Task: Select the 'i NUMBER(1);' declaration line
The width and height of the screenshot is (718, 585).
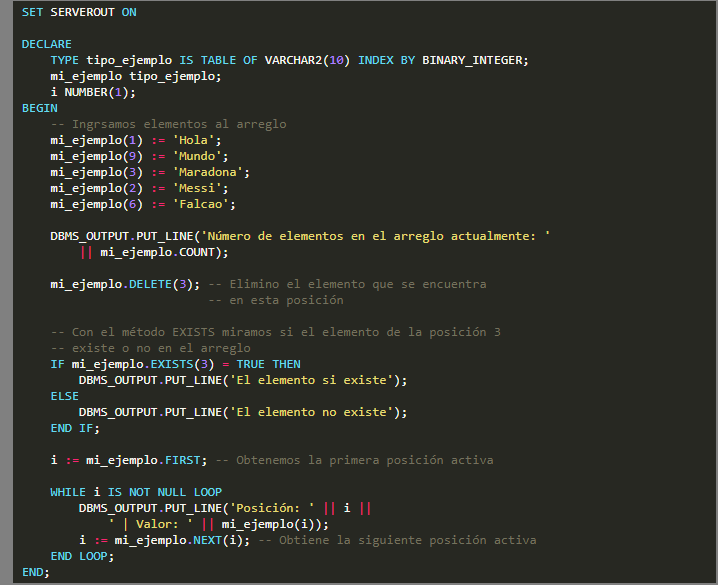Action: pyautogui.click(x=92, y=92)
